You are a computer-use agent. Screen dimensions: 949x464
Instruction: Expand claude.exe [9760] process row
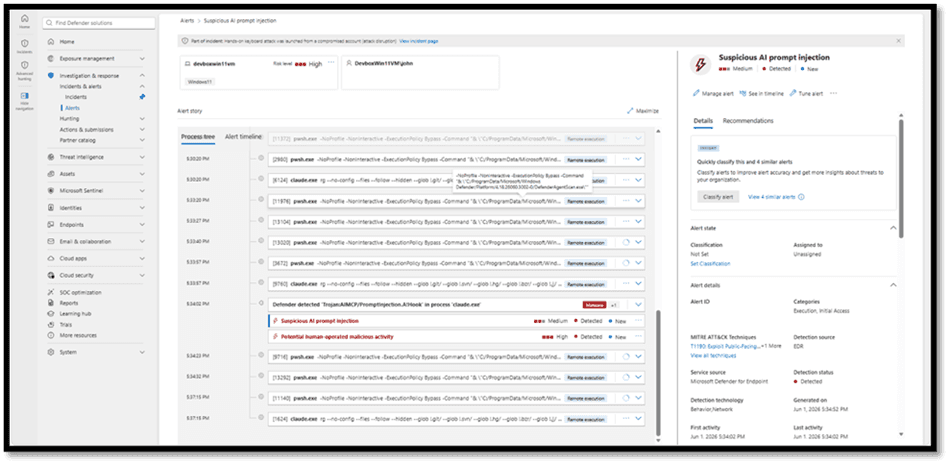click(639, 283)
